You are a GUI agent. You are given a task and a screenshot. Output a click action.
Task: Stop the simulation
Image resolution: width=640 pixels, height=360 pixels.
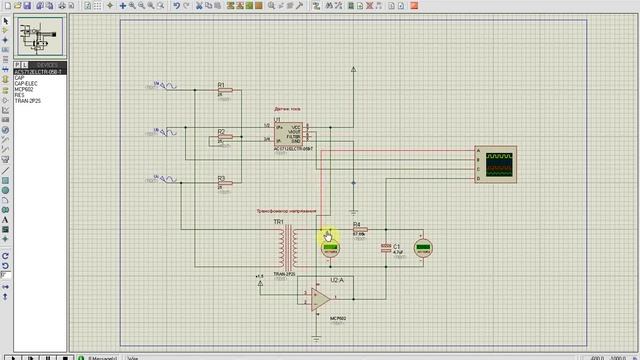tap(64, 358)
